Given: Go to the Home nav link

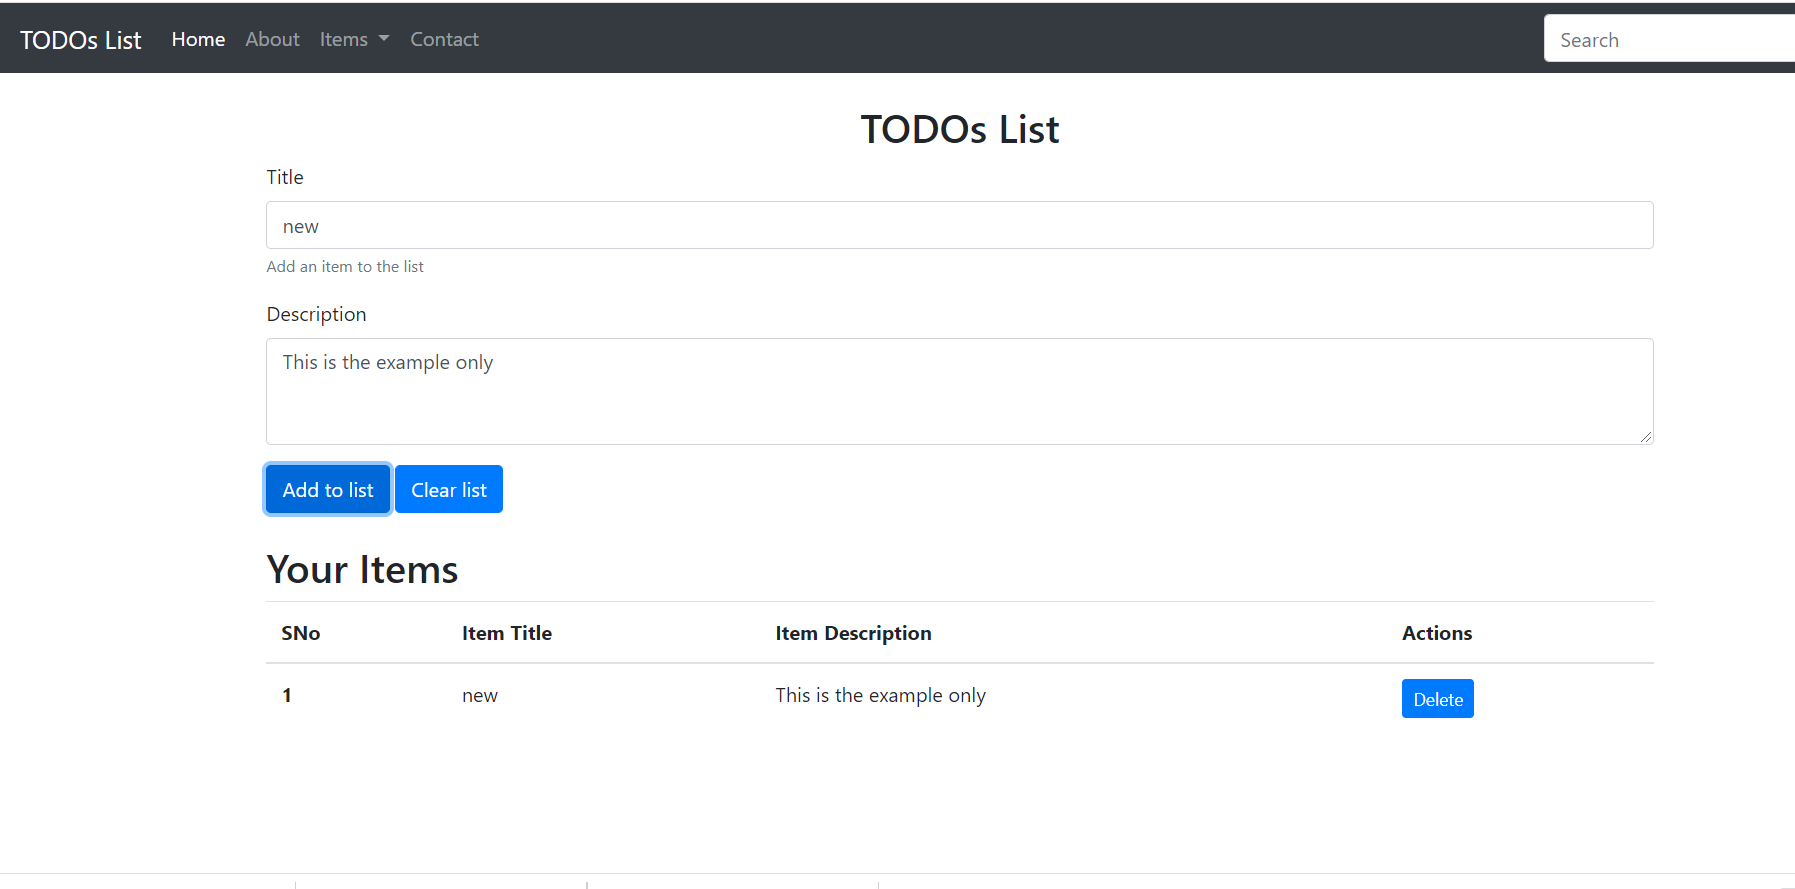Looking at the screenshot, I should pos(198,39).
